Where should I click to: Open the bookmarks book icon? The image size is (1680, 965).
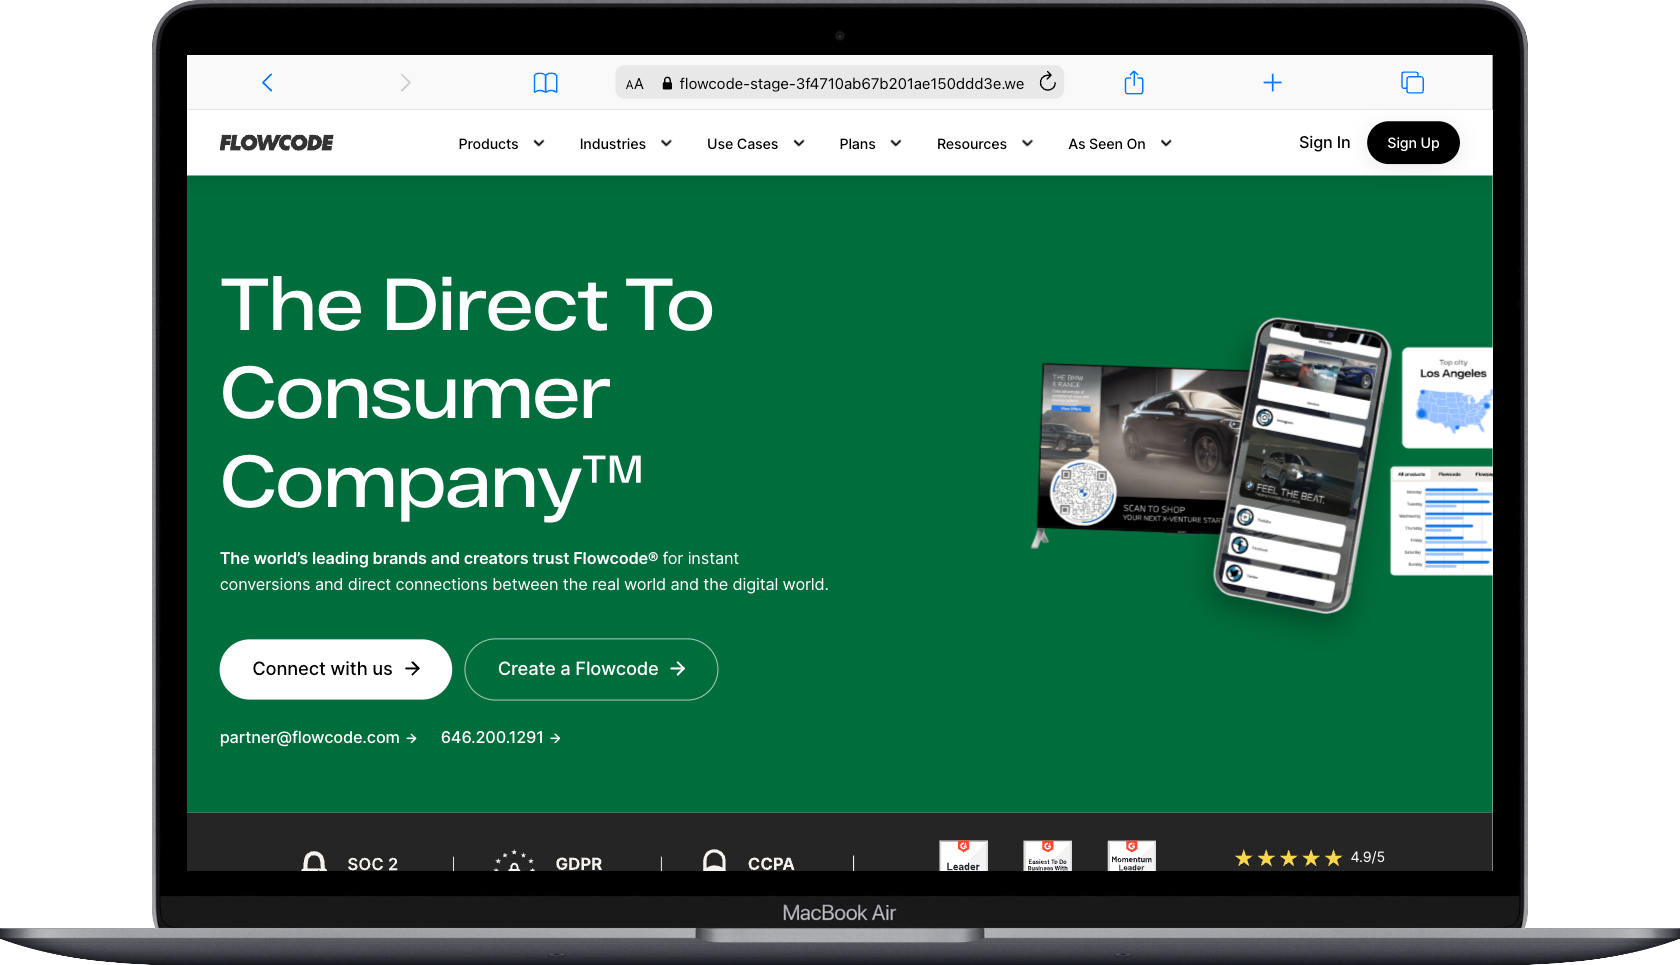(545, 83)
